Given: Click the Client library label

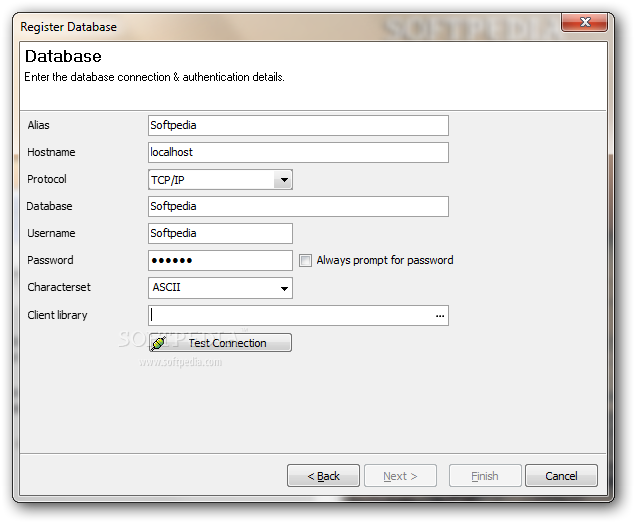Looking at the screenshot, I should pos(57,315).
